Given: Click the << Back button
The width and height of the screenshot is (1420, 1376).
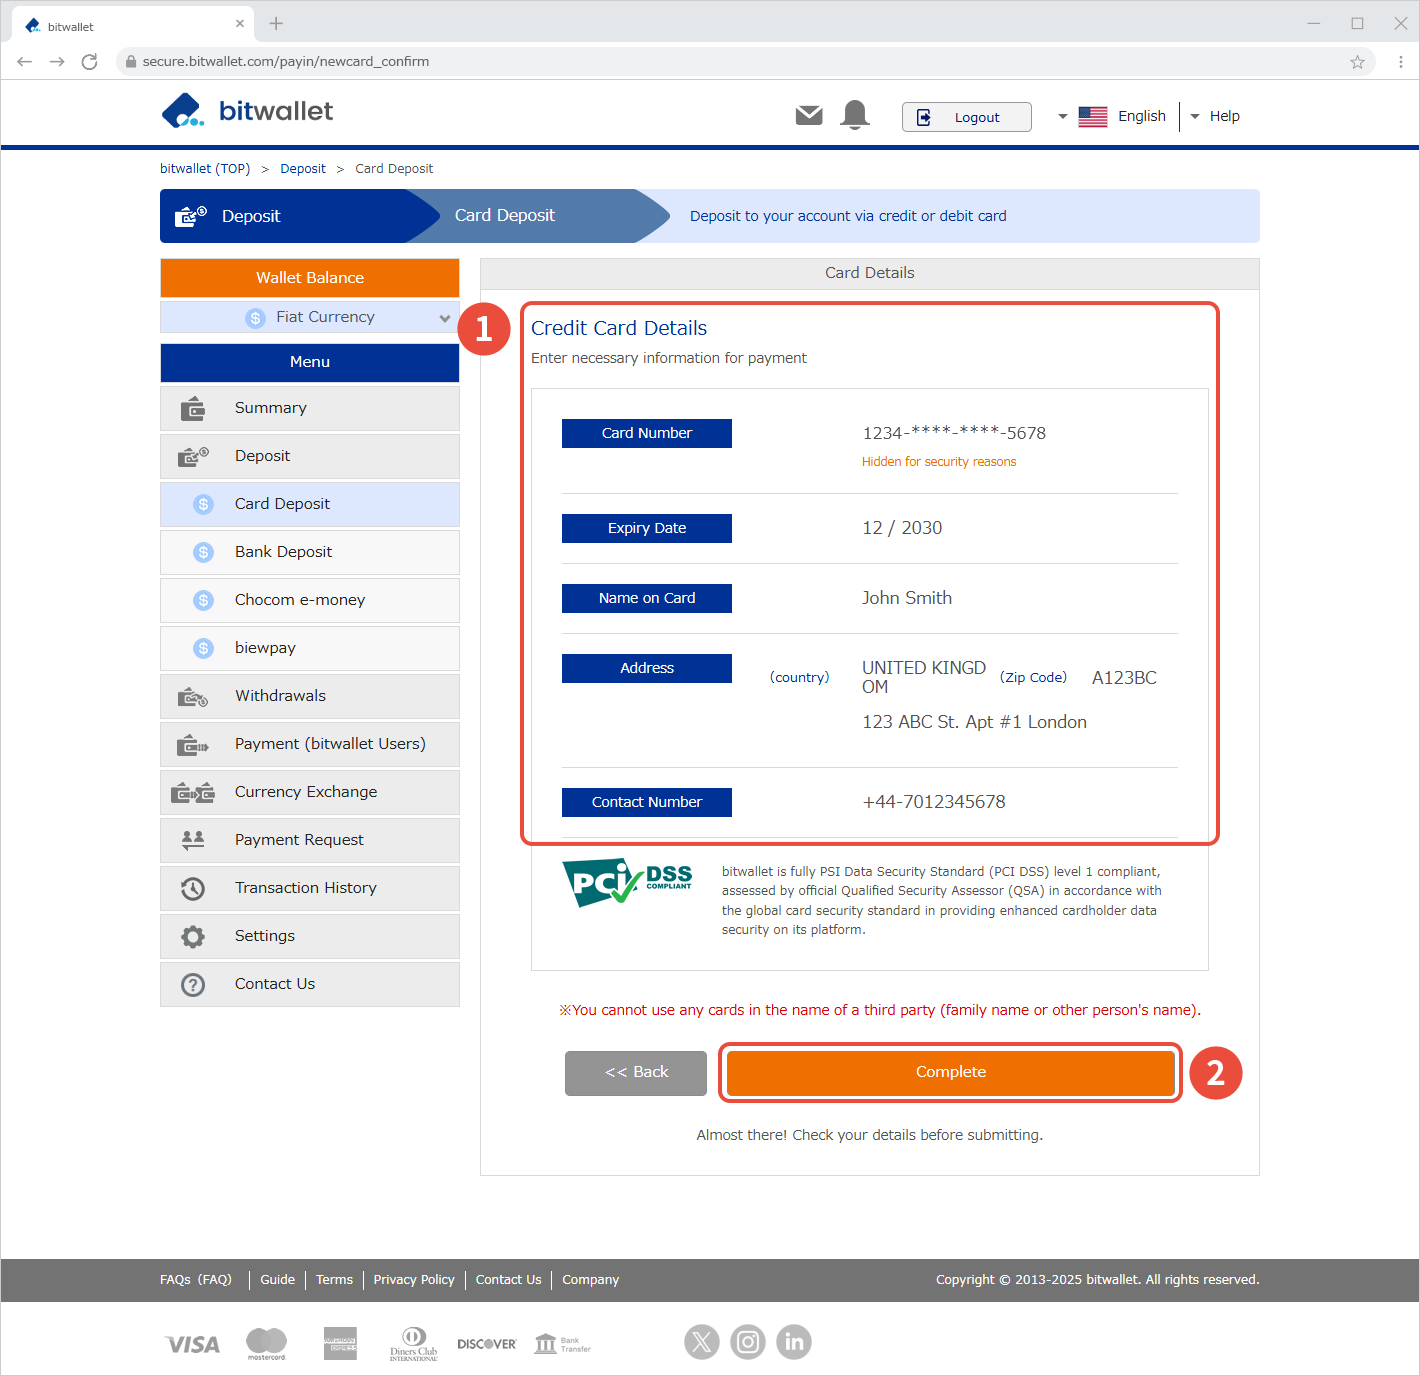Looking at the screenshot, I should (636, 1072).
